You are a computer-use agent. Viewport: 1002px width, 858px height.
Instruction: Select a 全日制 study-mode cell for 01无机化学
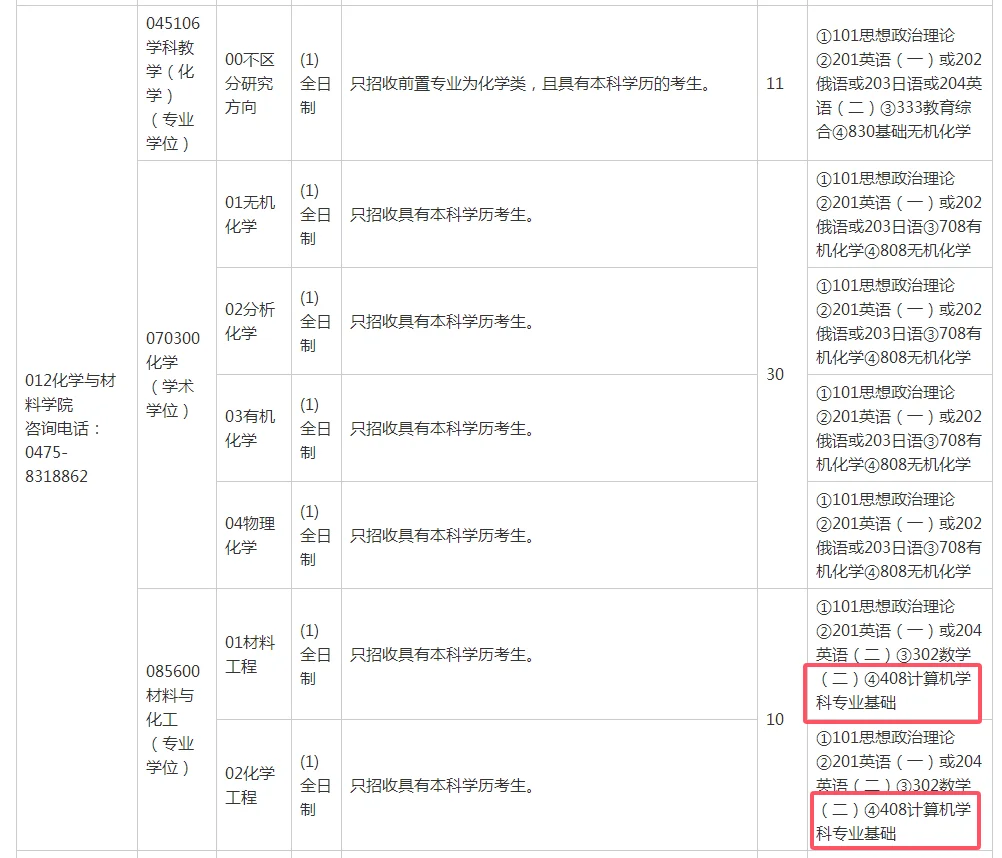(x=316, y=214)
